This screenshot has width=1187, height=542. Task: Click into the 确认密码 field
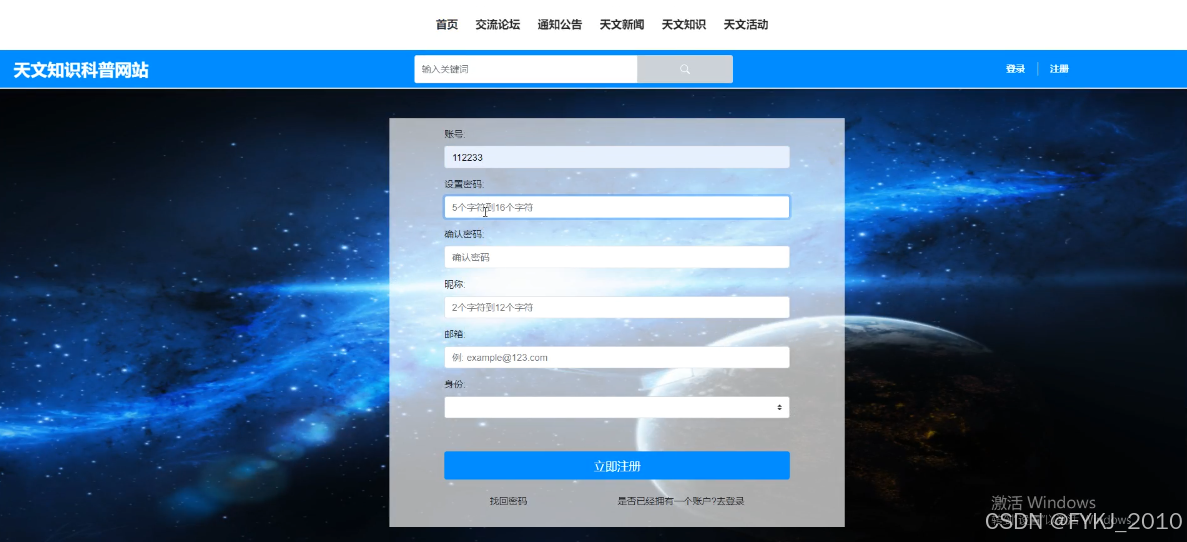(x=617, y=257)
